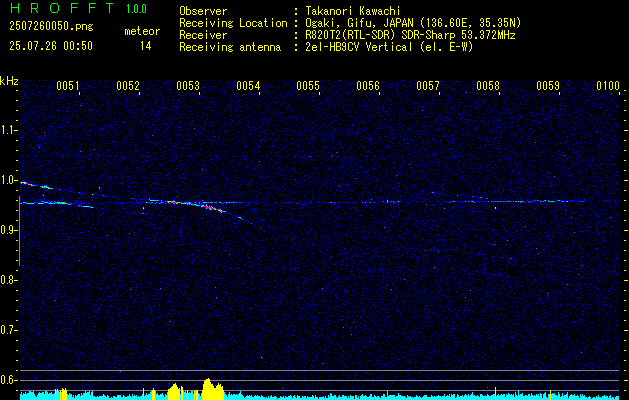The width and height of the screenshot is (629, 400).
Task: Click time marker 0058
Action: point(488,85)
